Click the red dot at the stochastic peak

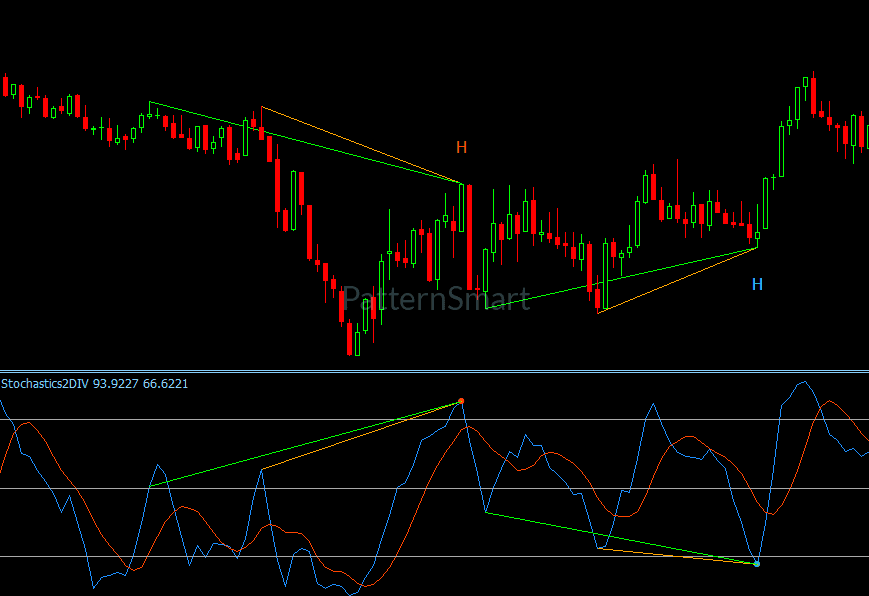click(x=461, y=401)
